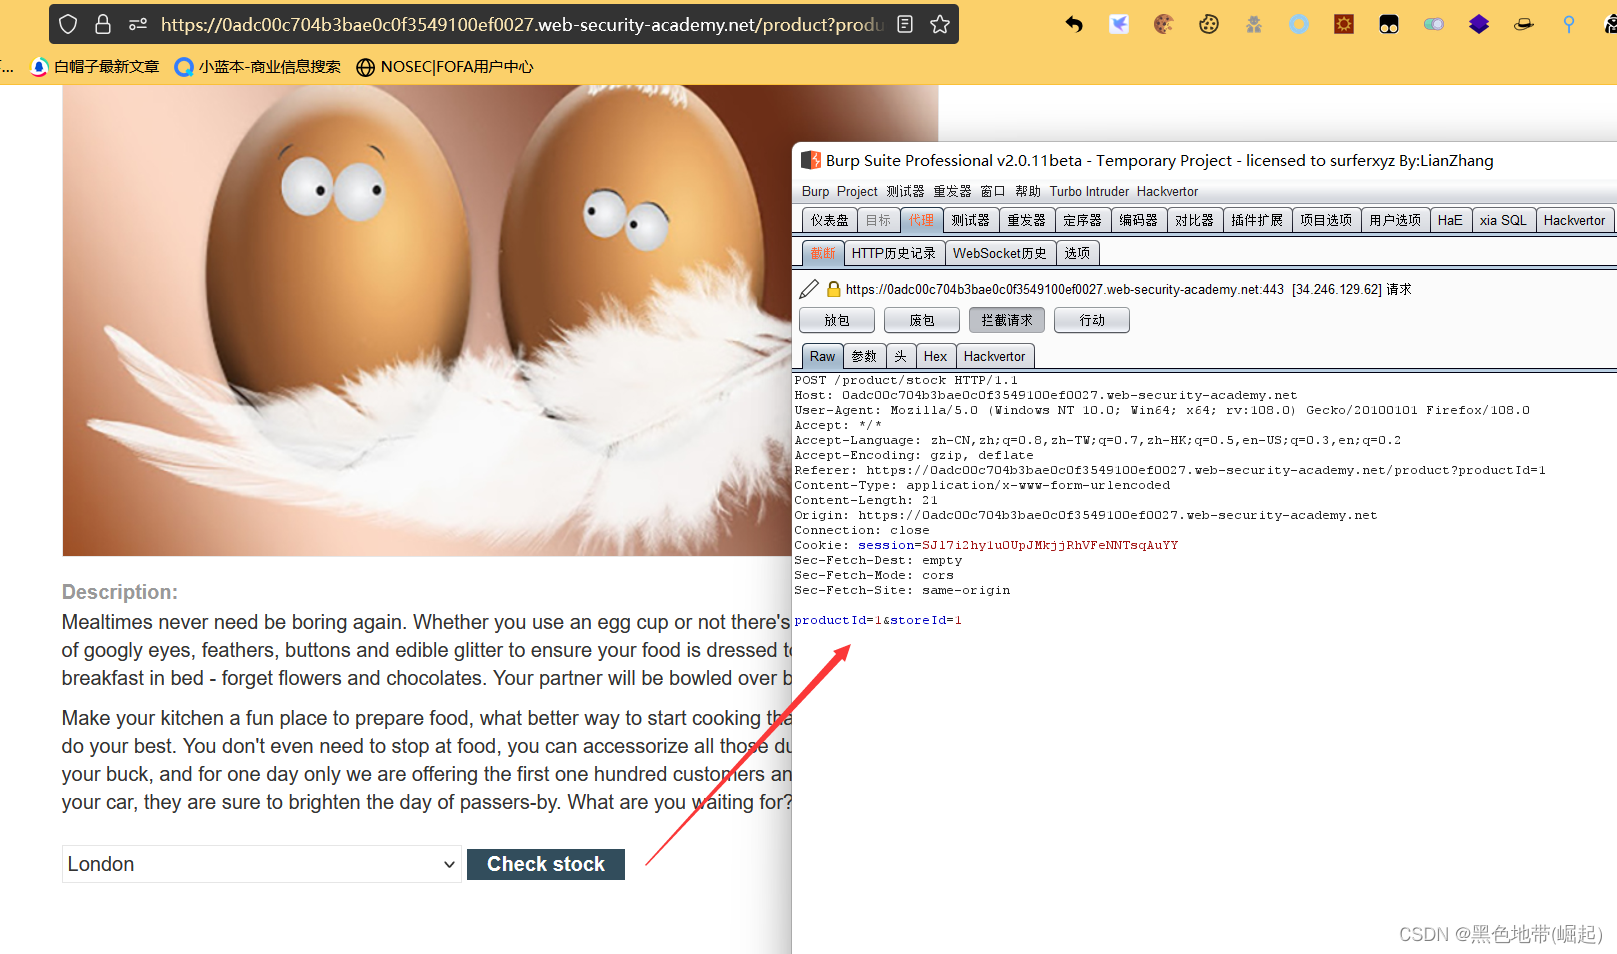Click the pencil edit target icon
This screenshot has height=954, width=1617.
[809, 289]
